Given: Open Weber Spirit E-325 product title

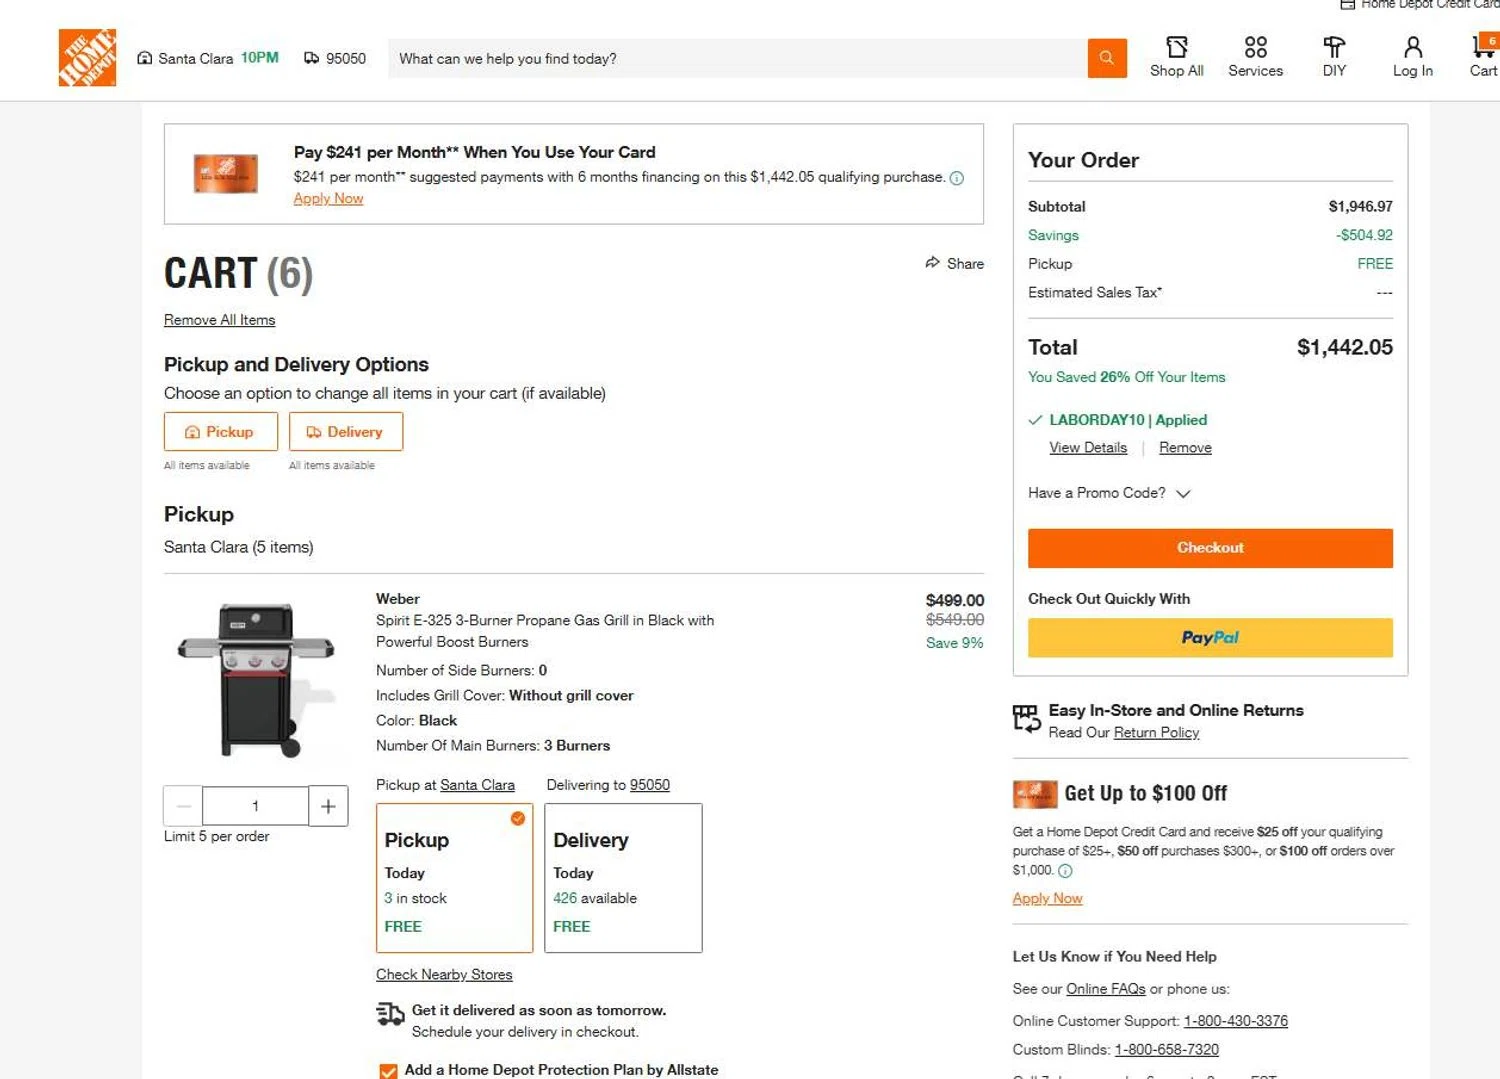Looking at the screenshot, I should [545, 631].
